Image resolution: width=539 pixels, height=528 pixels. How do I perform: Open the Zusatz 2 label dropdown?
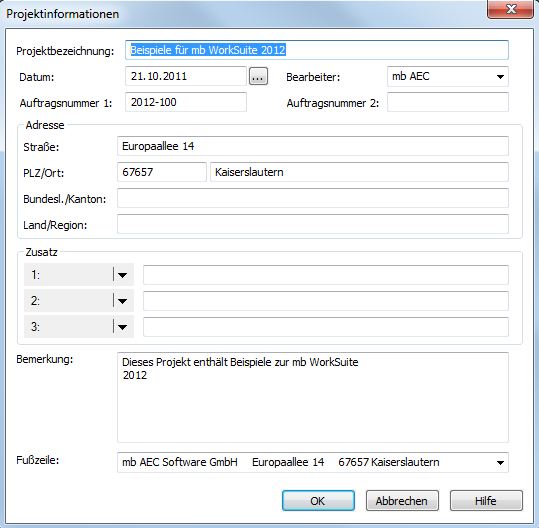(x=122, y=301)
